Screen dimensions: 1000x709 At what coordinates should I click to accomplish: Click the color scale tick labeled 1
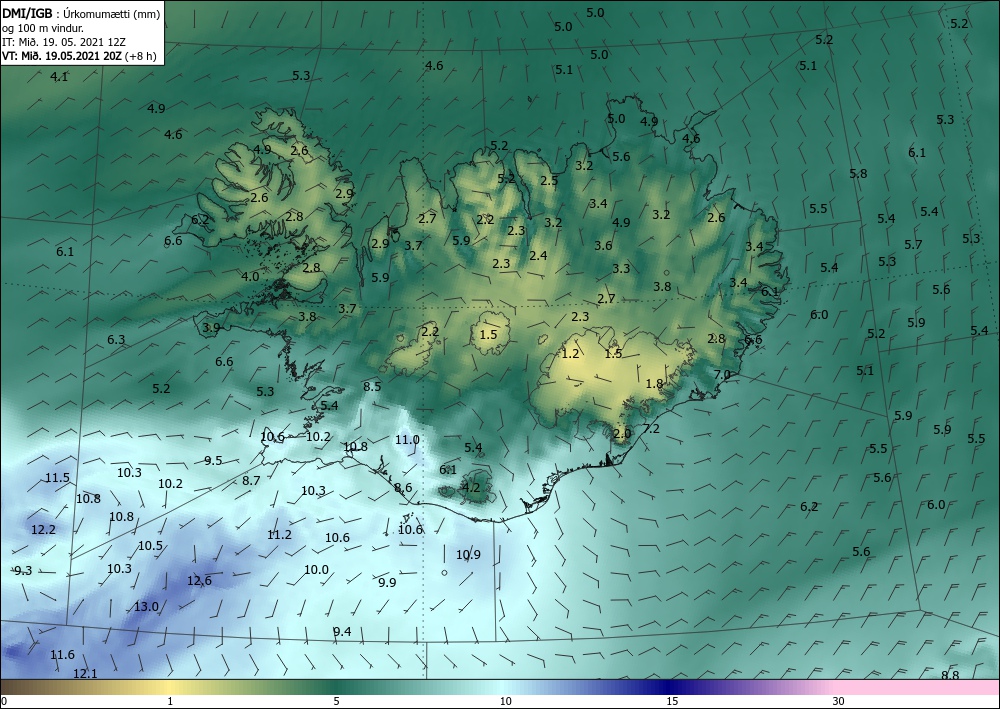coord(170,701)
